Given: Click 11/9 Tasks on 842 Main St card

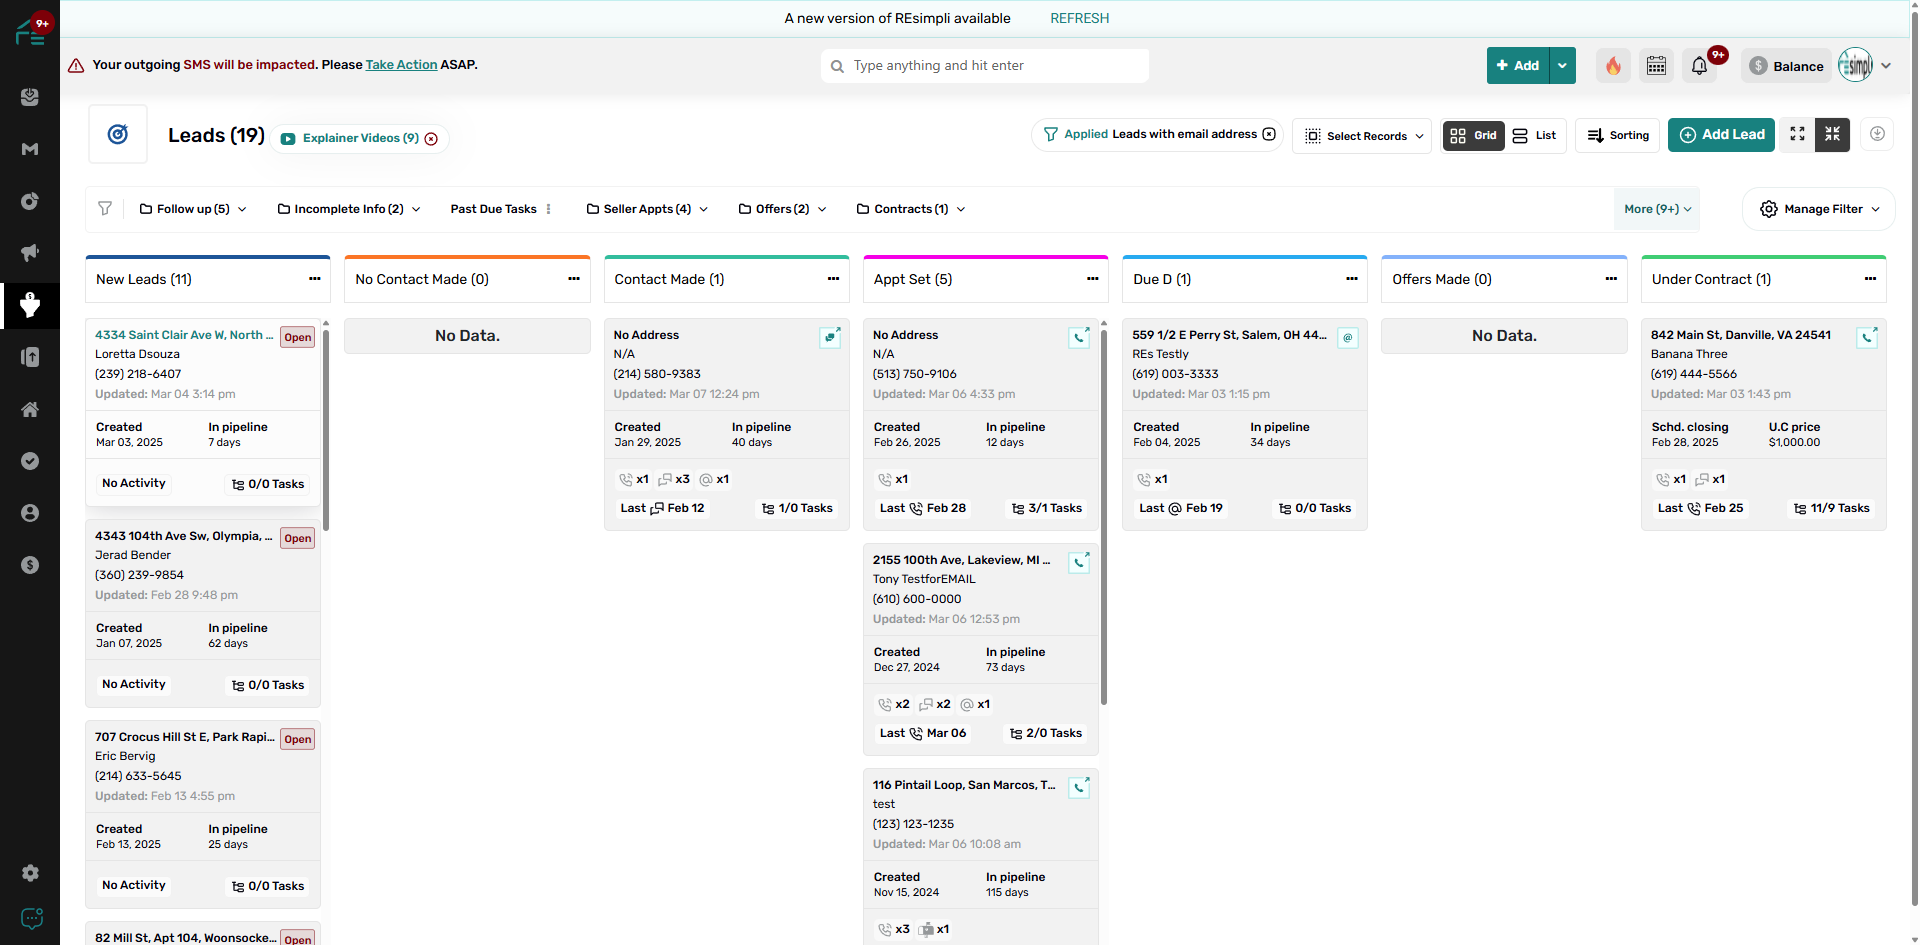Looking at the screenshot, I should point(1831,508).
